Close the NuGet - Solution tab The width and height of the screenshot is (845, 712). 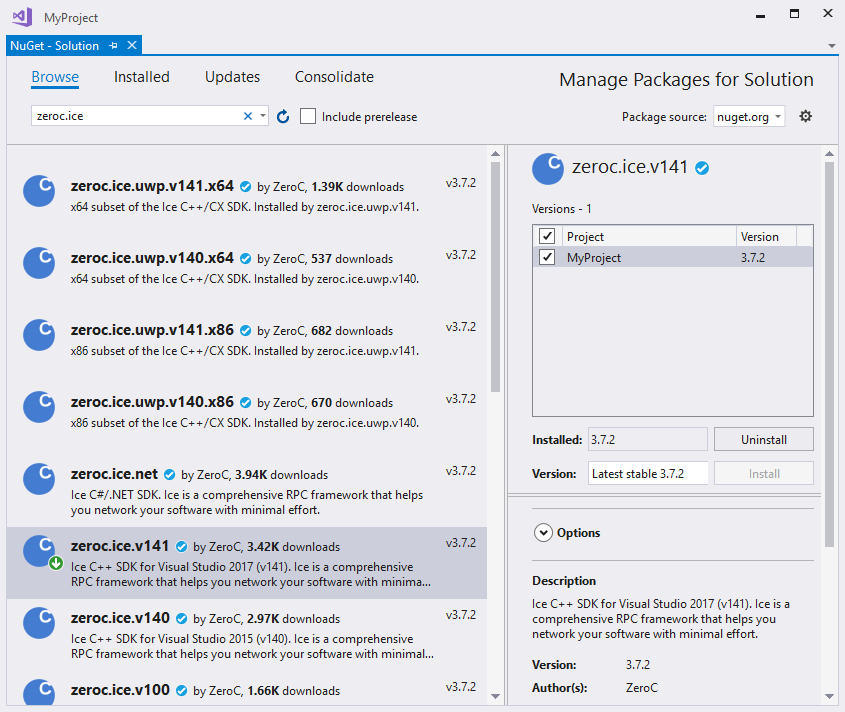click(x=131, y=45)
